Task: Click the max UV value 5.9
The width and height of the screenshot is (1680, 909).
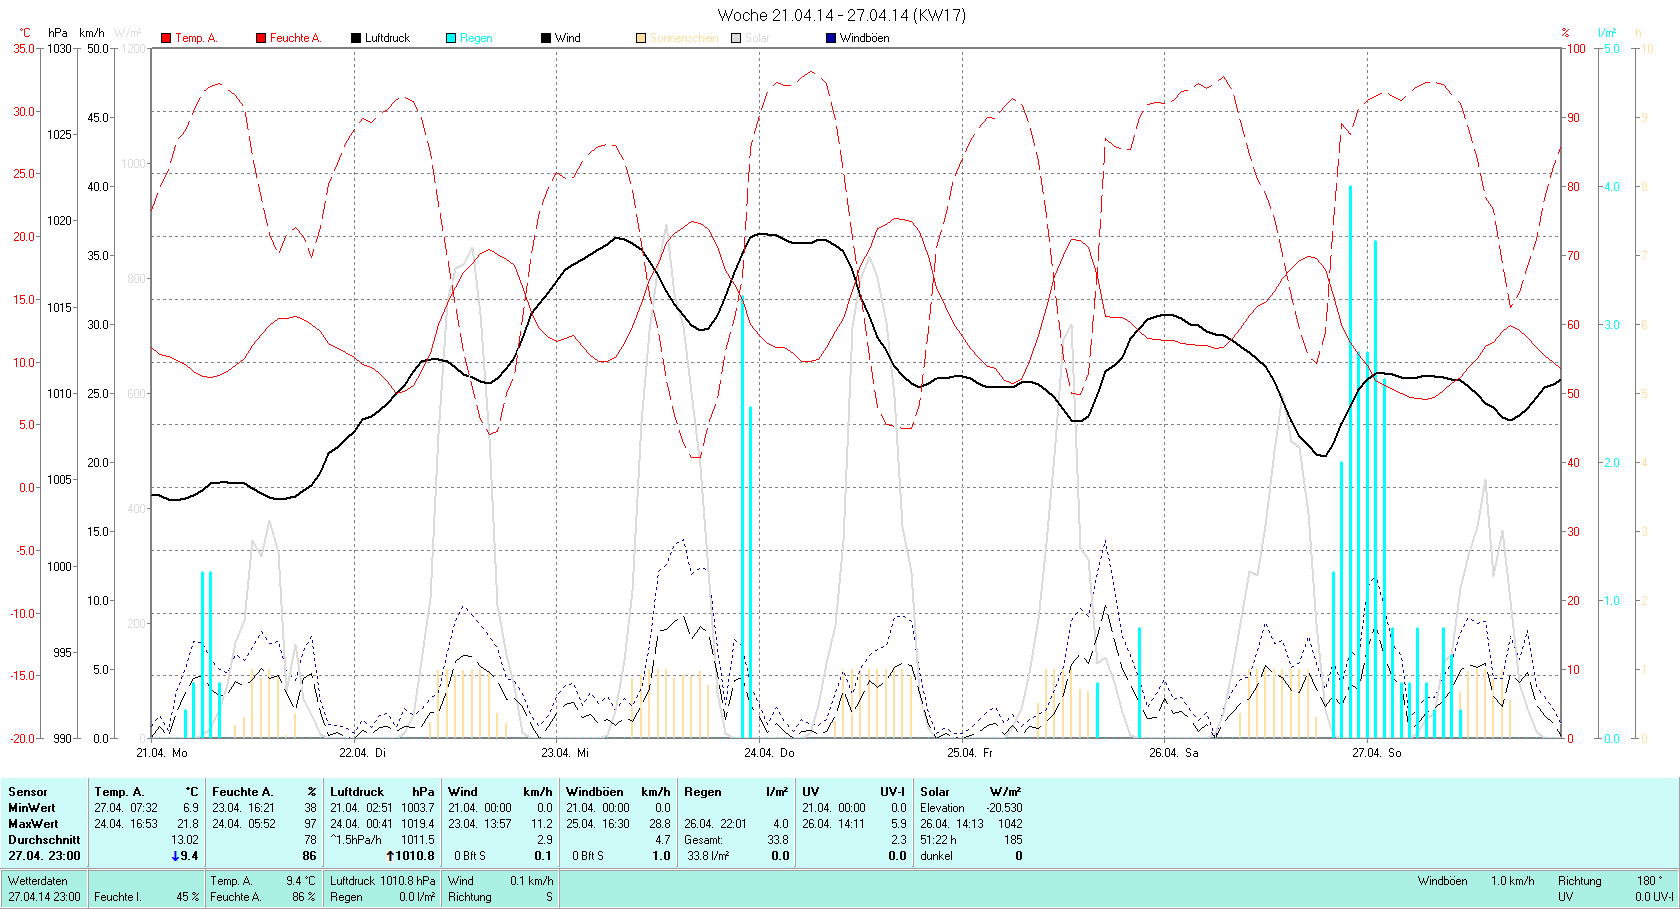Action: click(x=898, y=824)
